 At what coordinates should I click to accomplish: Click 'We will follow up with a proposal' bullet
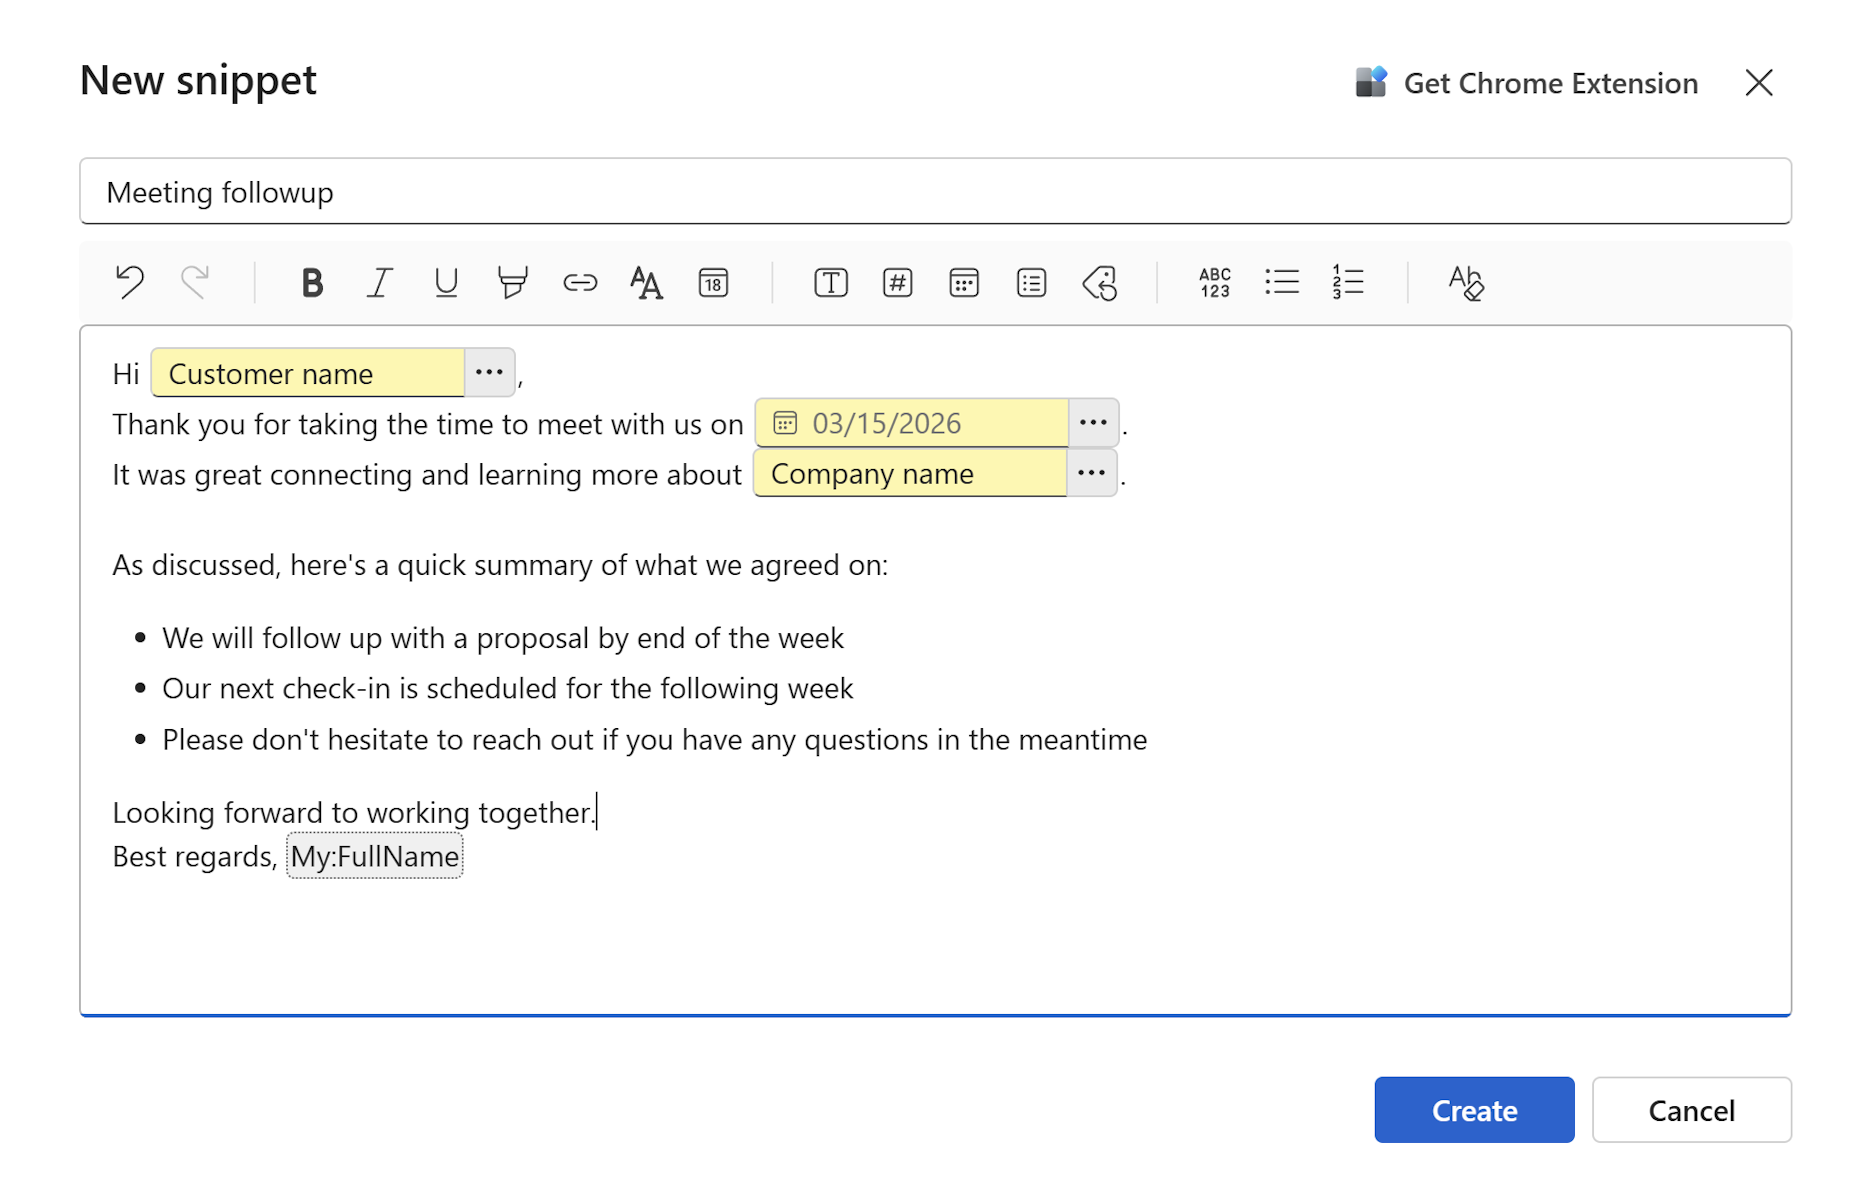(x=503, y=638)
